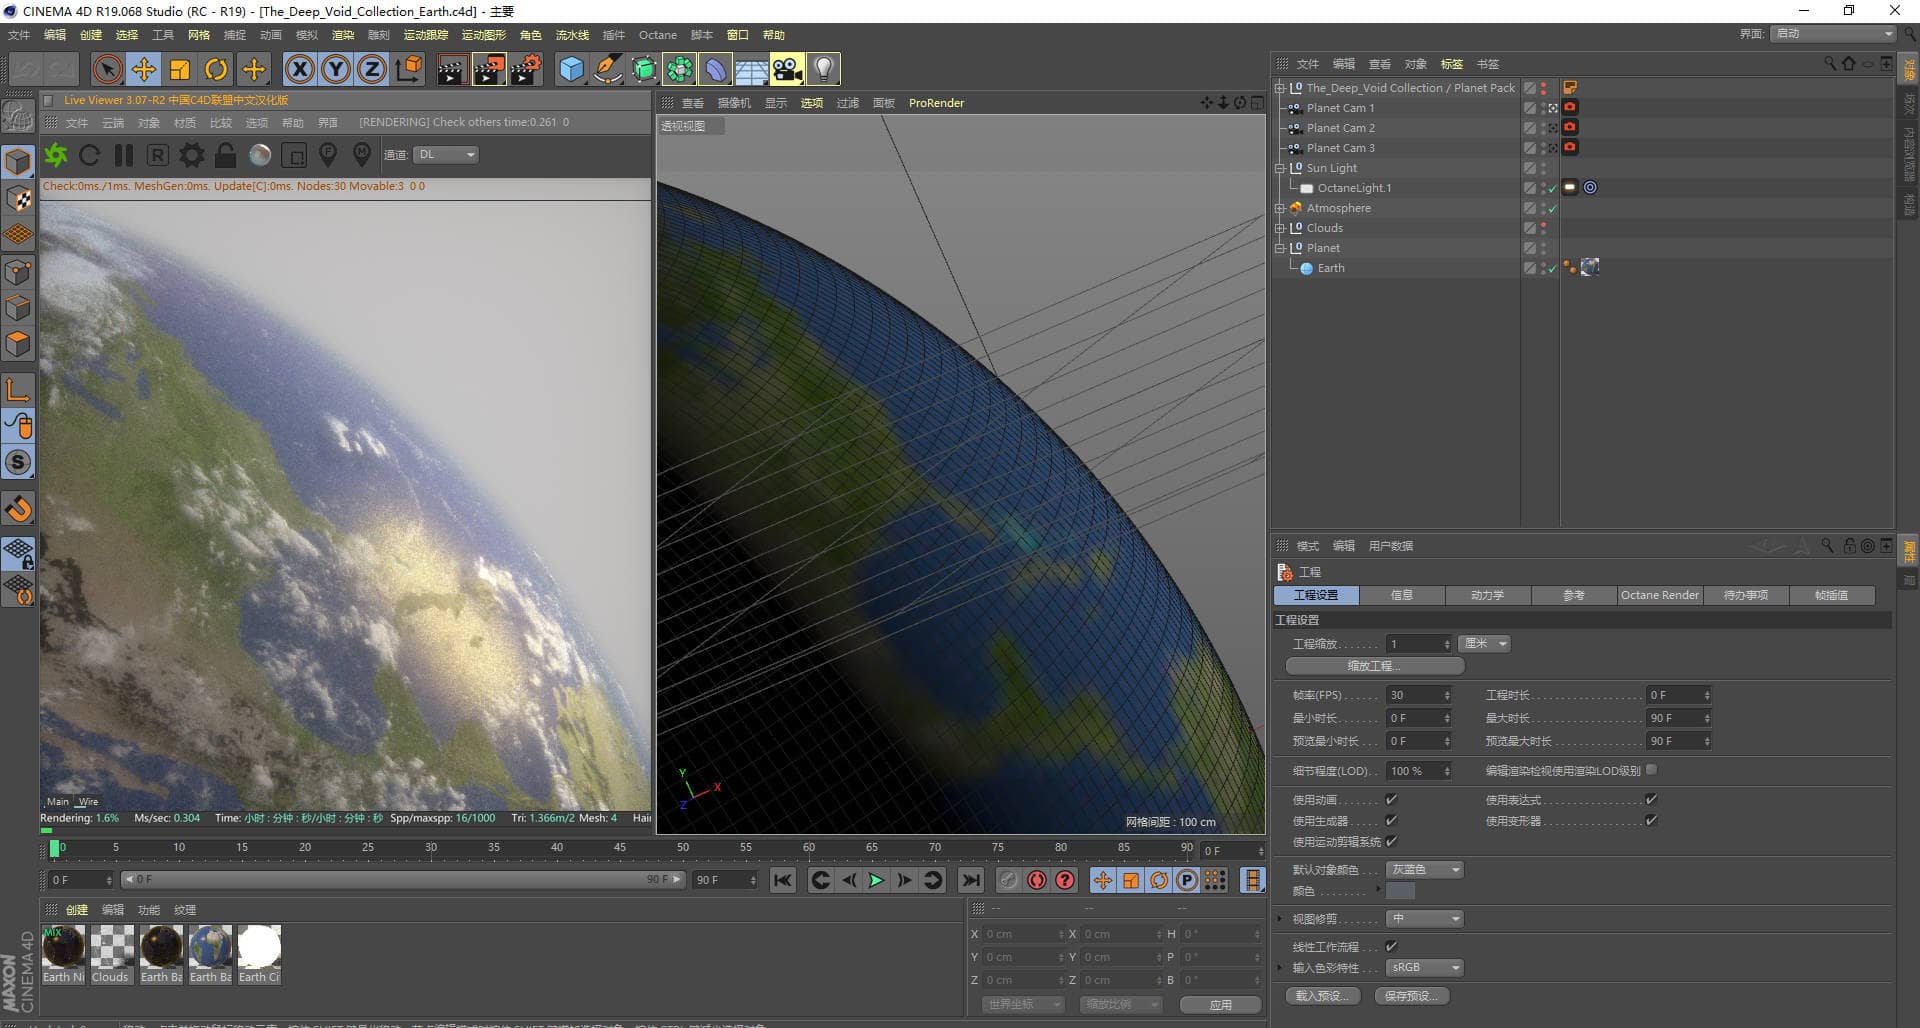This screenshot has height=1028, width=1920.
Task: Open Edit Render Settings icon
Action: 526,69
